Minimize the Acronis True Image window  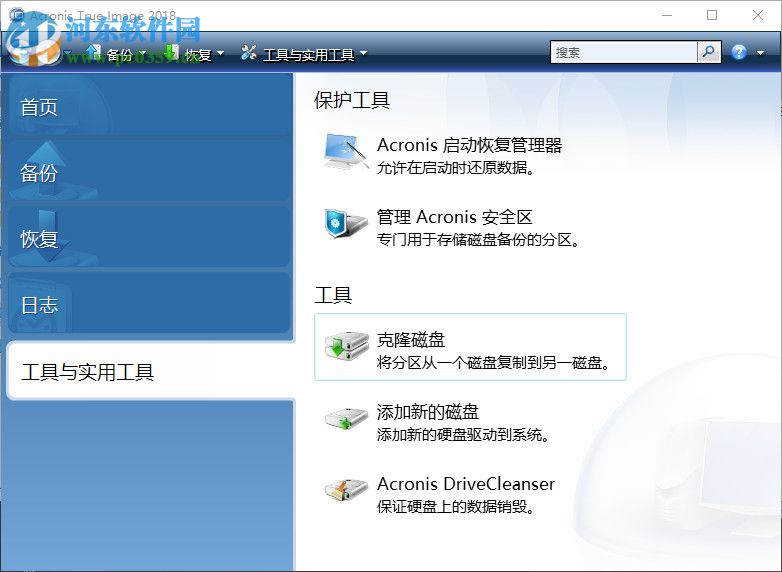[667, 15]
